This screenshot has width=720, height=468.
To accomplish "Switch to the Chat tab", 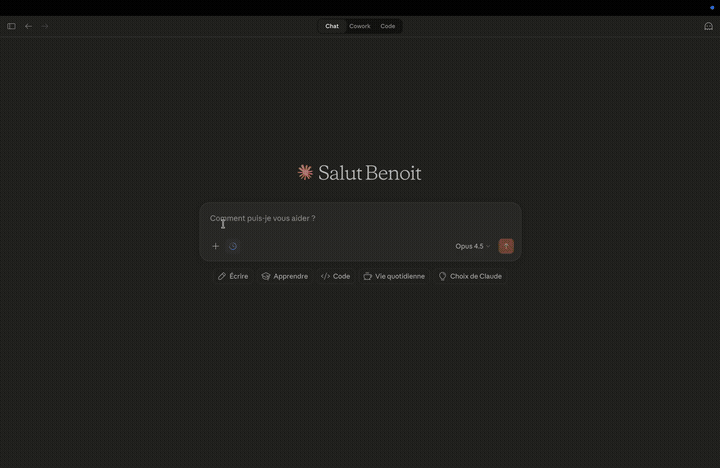I will [x=332, y=26].
